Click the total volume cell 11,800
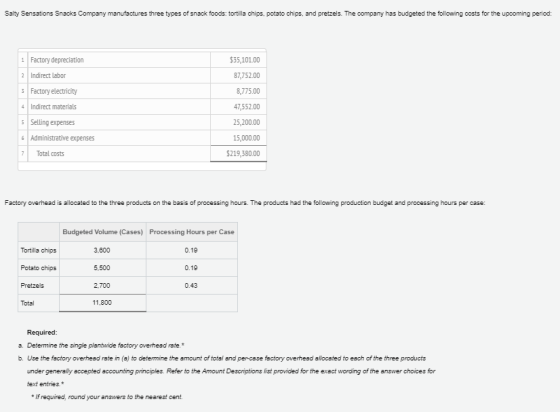 coord(102,303)
